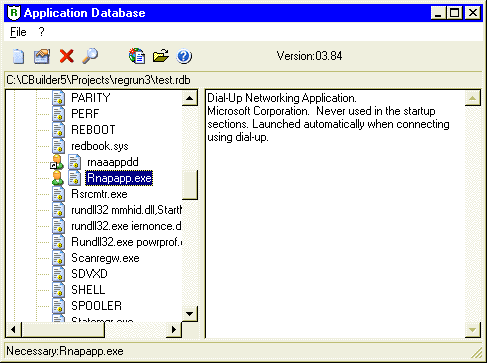Image resolution: width=487 pixels, height=363 pixels.
Task: Close the Application Database window
Action: coord(473,13)
